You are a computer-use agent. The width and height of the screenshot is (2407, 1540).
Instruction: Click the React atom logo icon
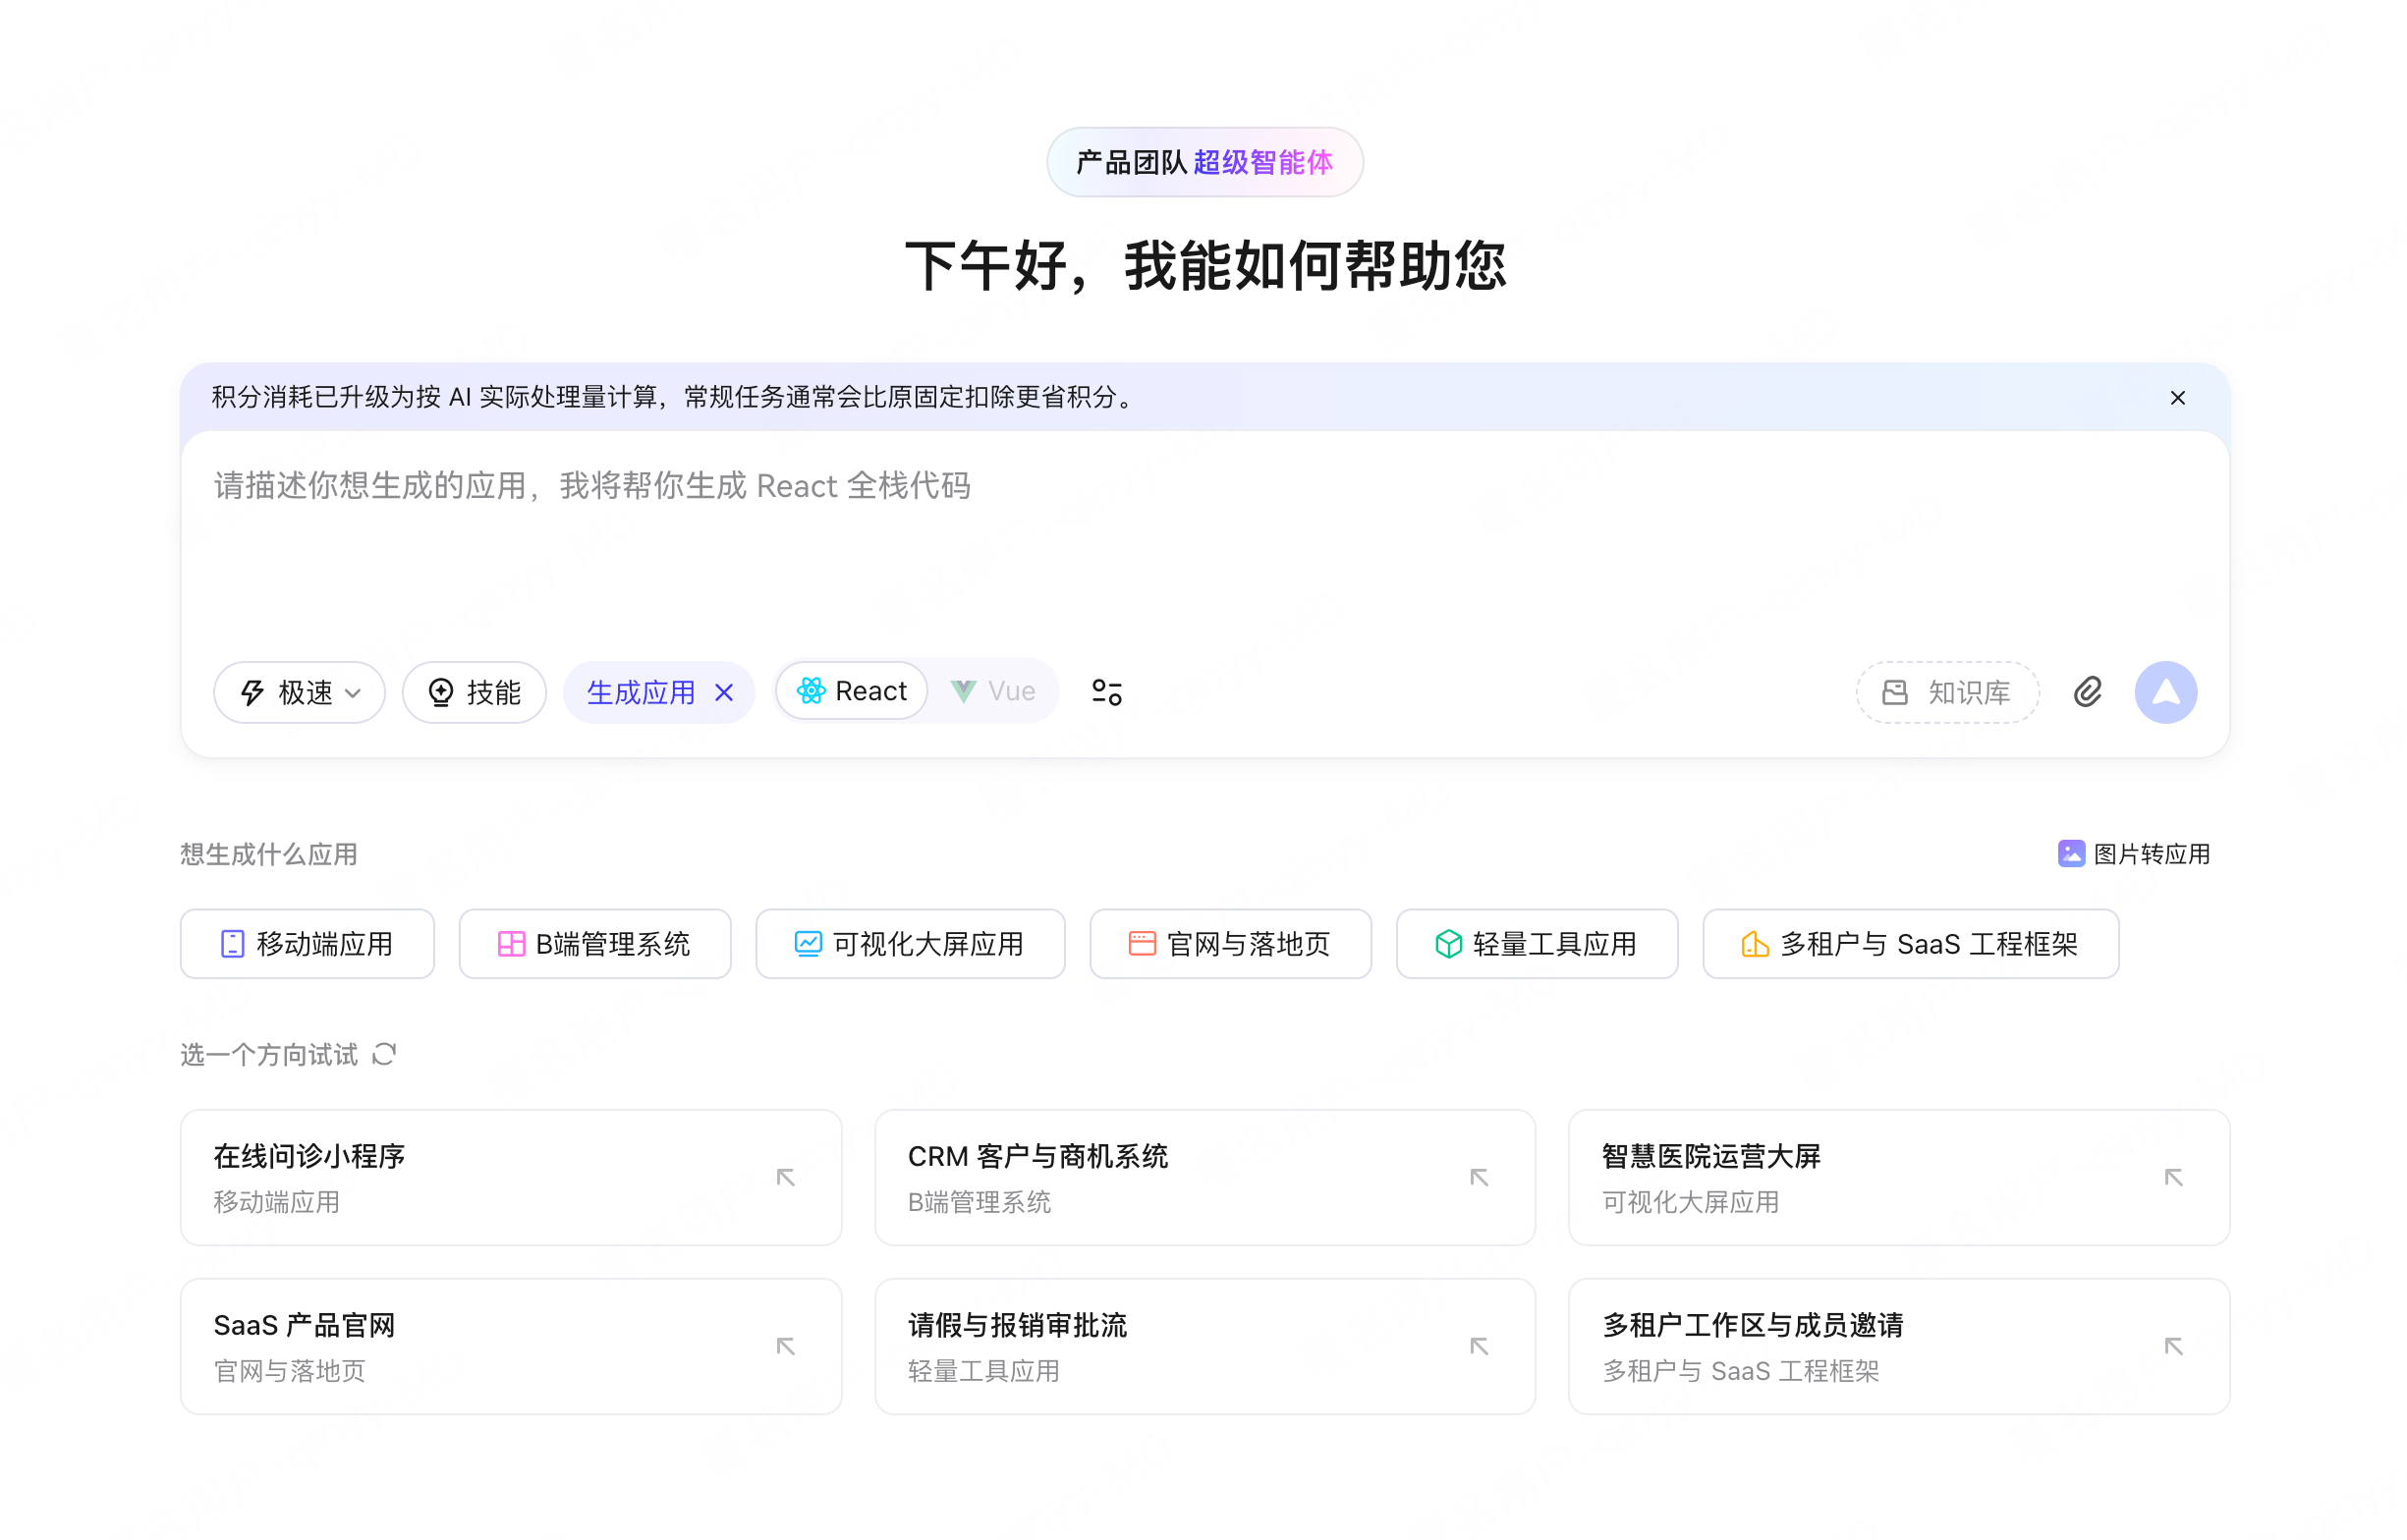[x=811, y=691]
